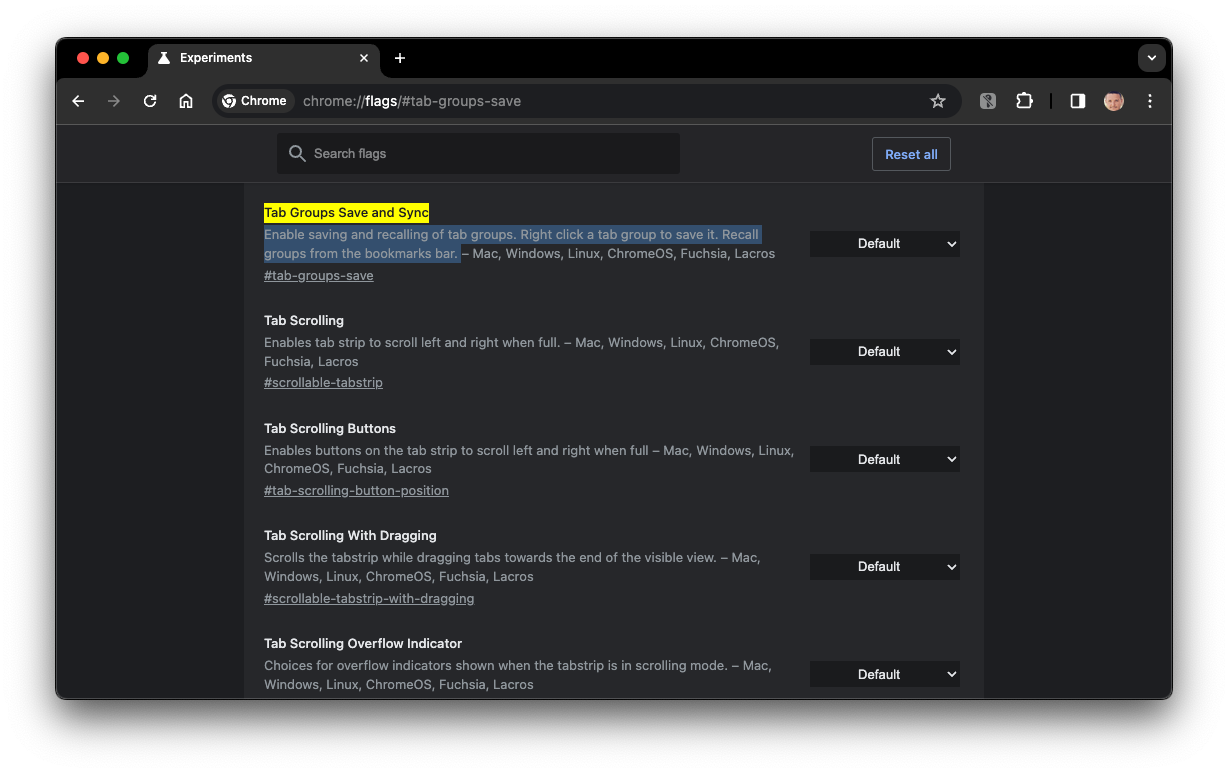Click the highlighted Tab Groups description text

pos(512,244)
